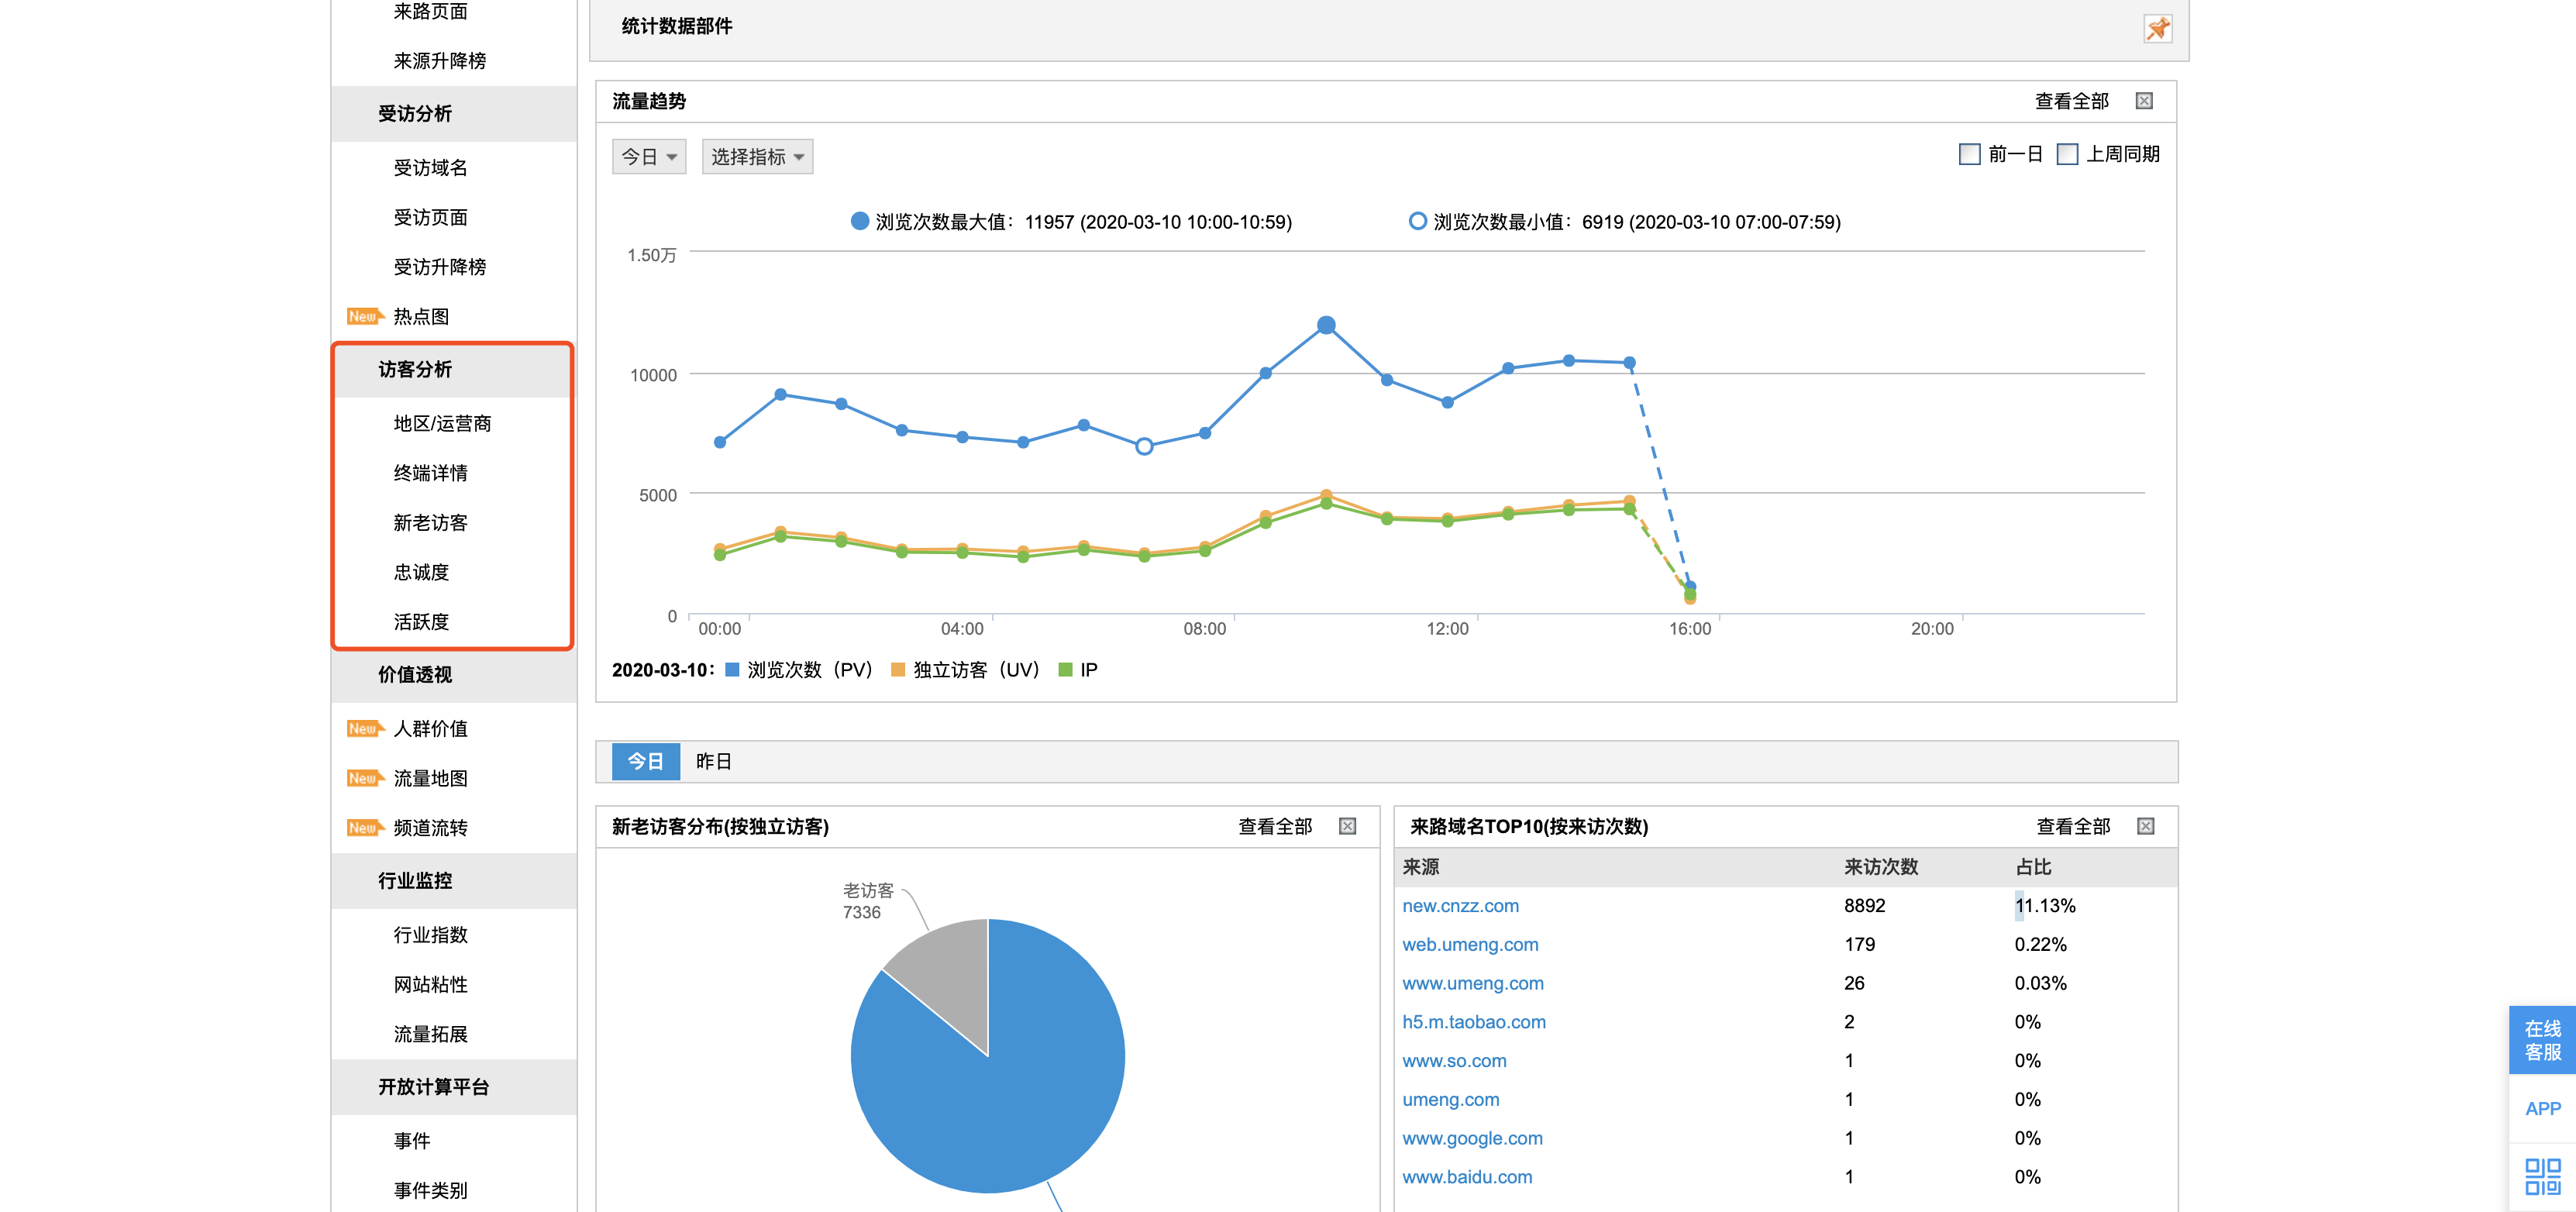Image resolution: width=2576 pixels, height=1212 pixels.
Task: Open the 选择指标 metric dropdown
Action: coord(757,157)
